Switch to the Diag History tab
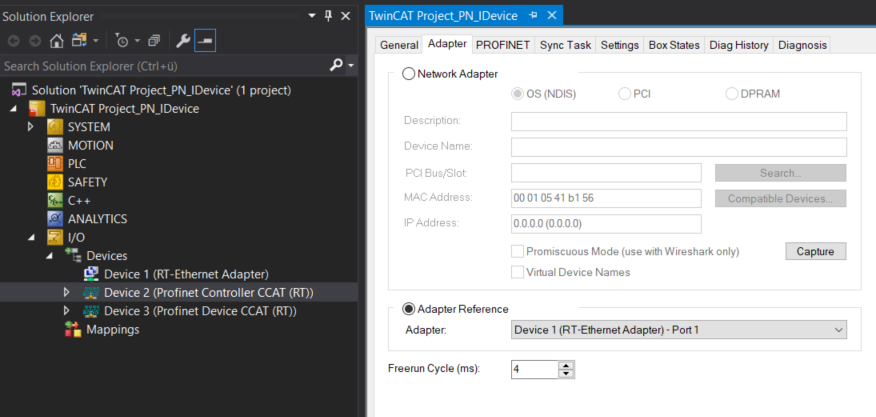The width and height of the screenshot is (876, 417). 739,45
